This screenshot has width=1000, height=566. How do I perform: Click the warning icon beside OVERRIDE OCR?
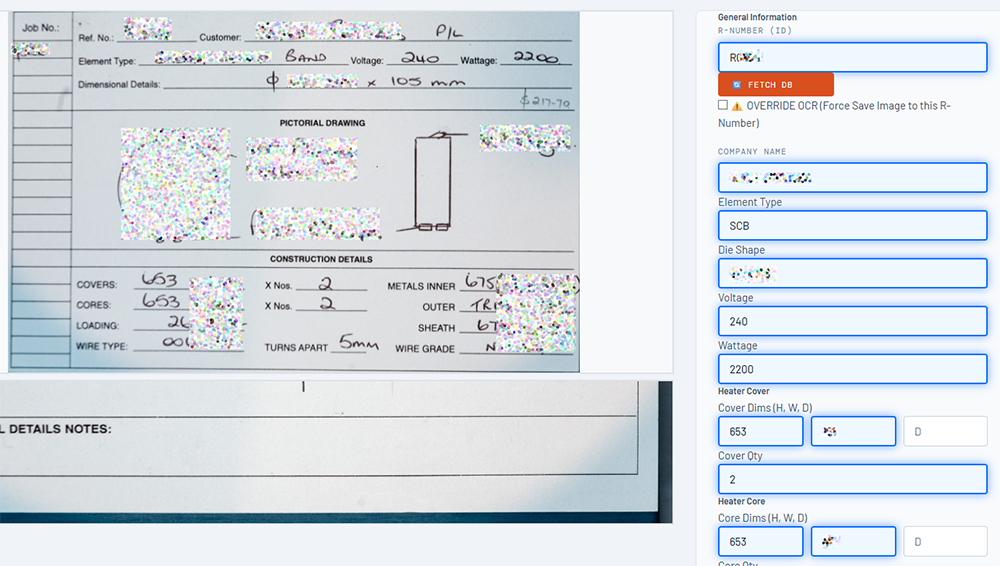point(737,106)
